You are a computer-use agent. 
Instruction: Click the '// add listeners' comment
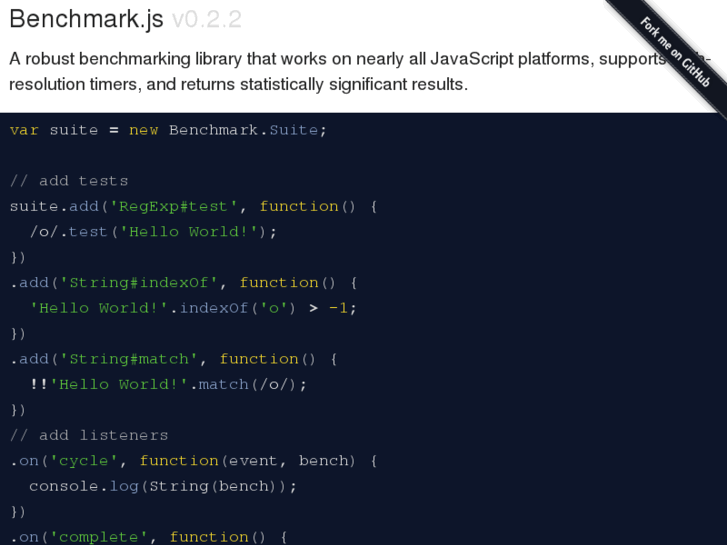(x=89, y=435)
